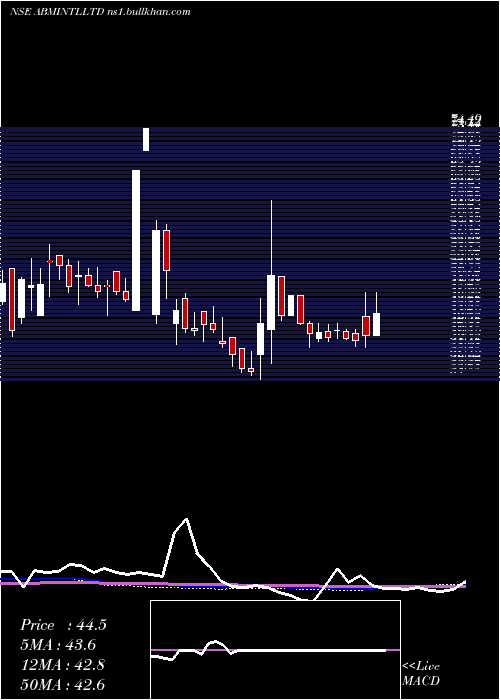Click the '50MA : 42.6' value
This screenshot has height=700, width=500.
(x=62, y=684)
